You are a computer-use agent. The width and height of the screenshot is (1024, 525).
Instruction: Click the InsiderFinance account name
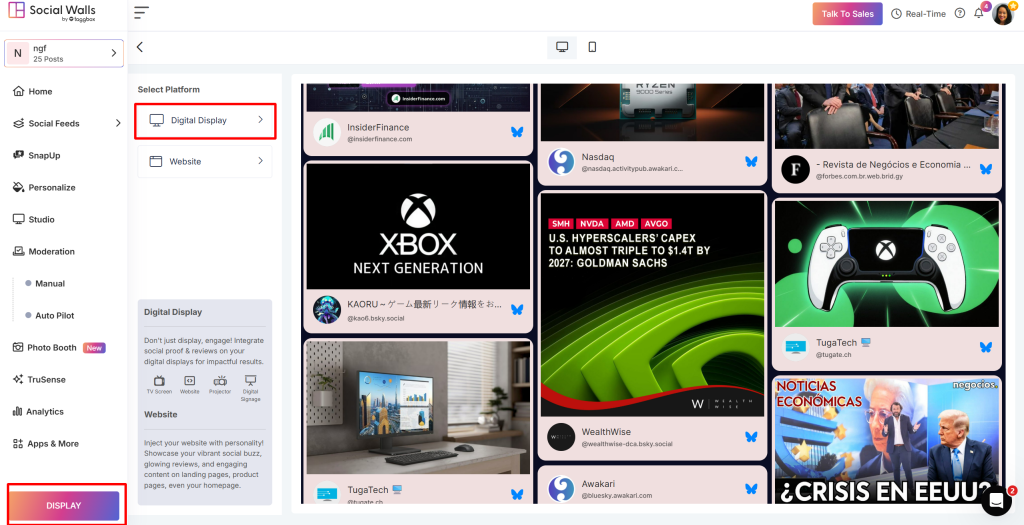[378, 127]
